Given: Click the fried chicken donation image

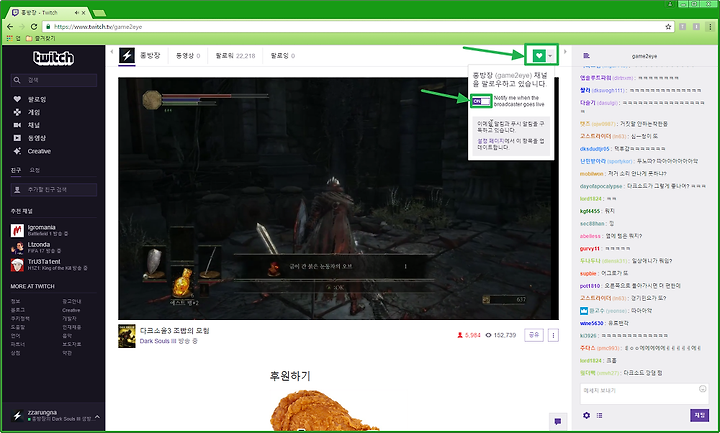Looking at the screenshot, I should [324, 411].
